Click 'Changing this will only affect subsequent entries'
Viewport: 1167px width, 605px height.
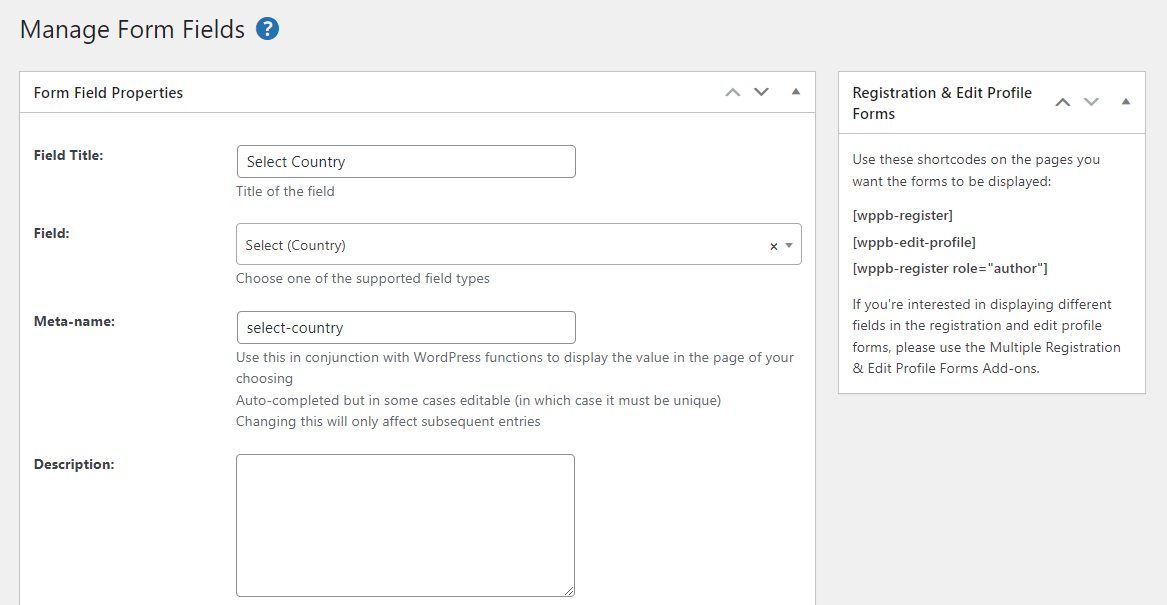388,421
